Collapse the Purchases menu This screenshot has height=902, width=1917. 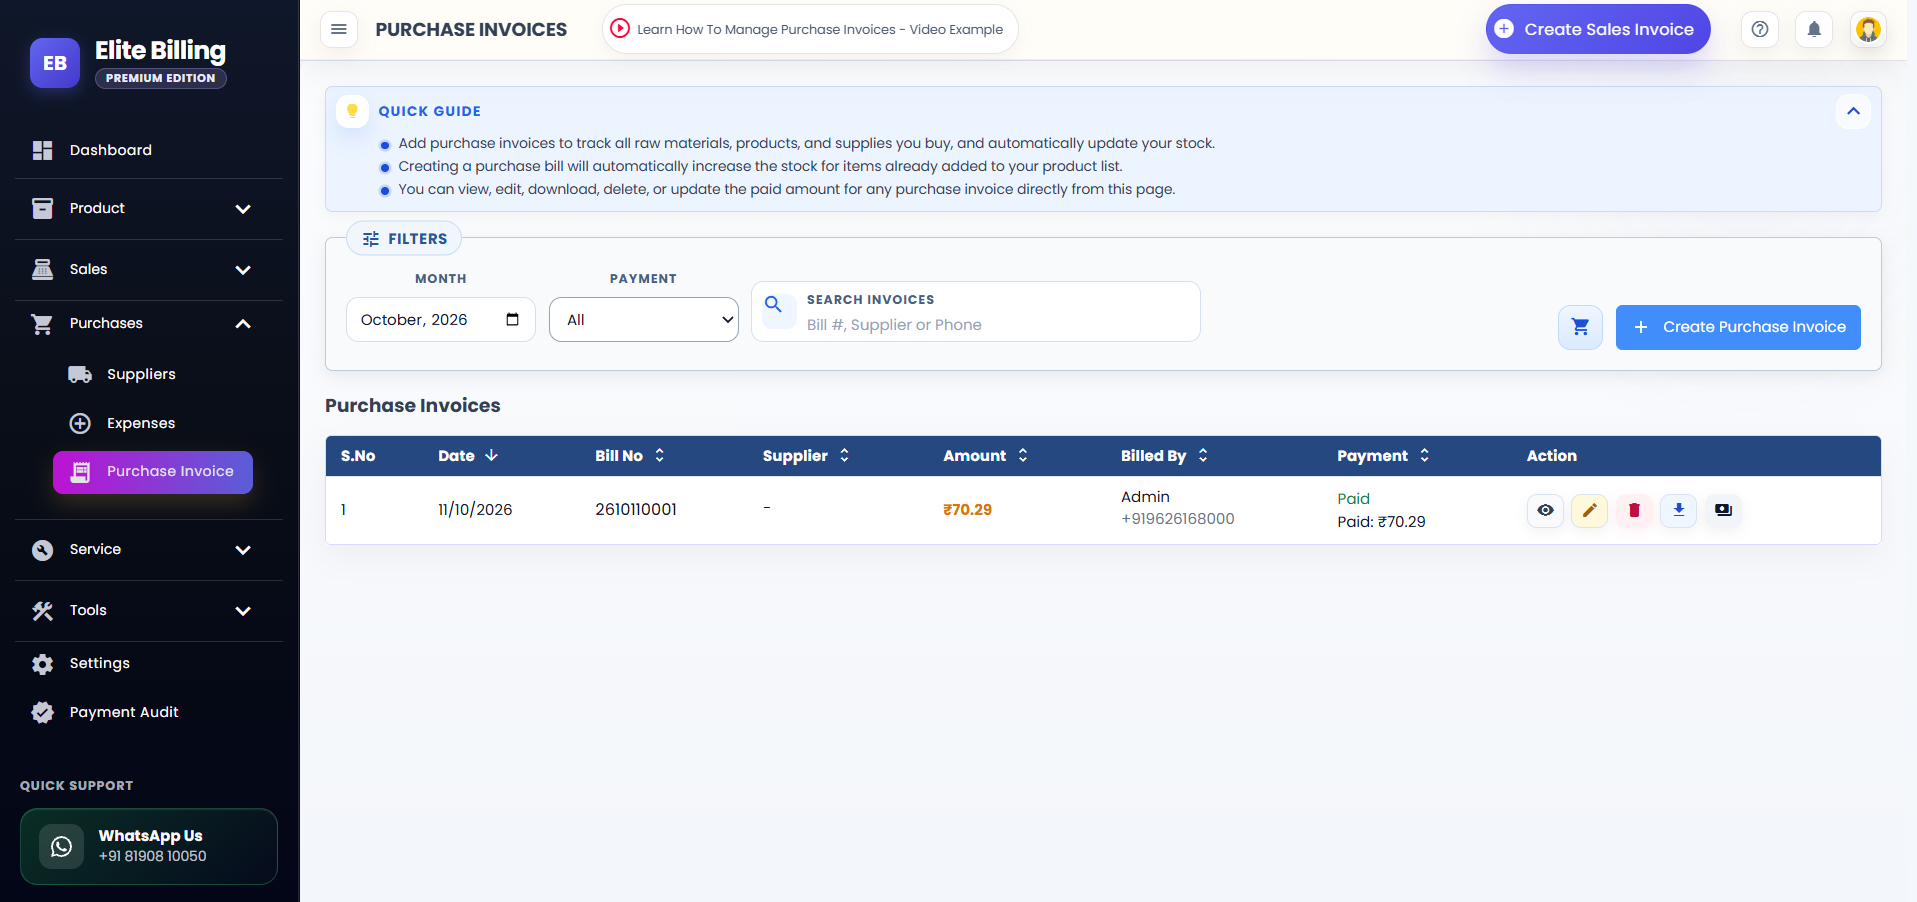149,323
